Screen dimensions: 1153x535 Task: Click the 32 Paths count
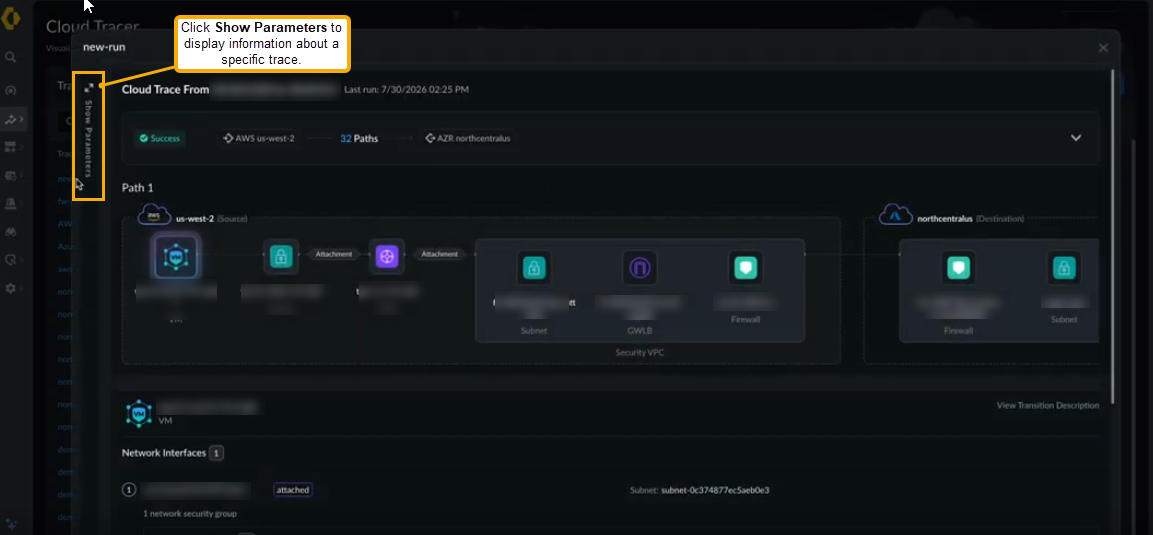click(x=359, y=138)
